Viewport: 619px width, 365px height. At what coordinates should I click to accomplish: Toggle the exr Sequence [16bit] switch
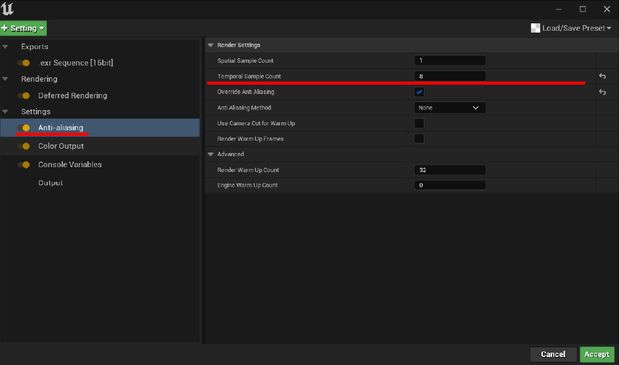pyautogui.click(x=24, y=63)
